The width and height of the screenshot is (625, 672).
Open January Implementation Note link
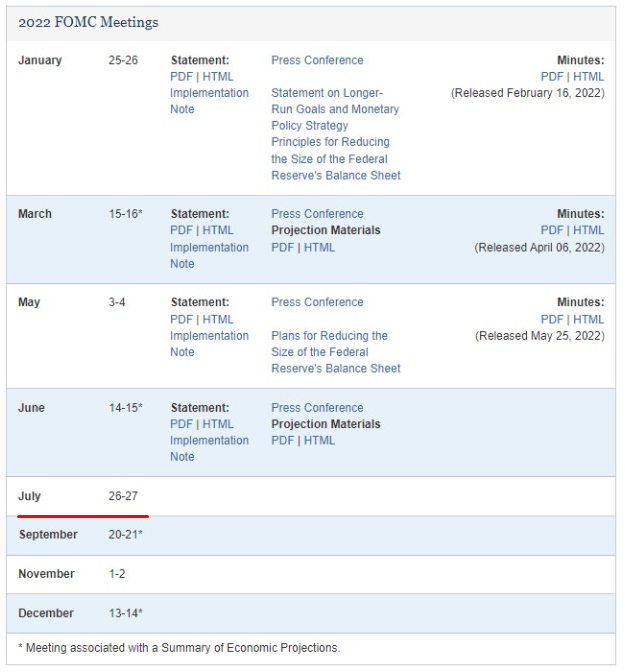209,101
